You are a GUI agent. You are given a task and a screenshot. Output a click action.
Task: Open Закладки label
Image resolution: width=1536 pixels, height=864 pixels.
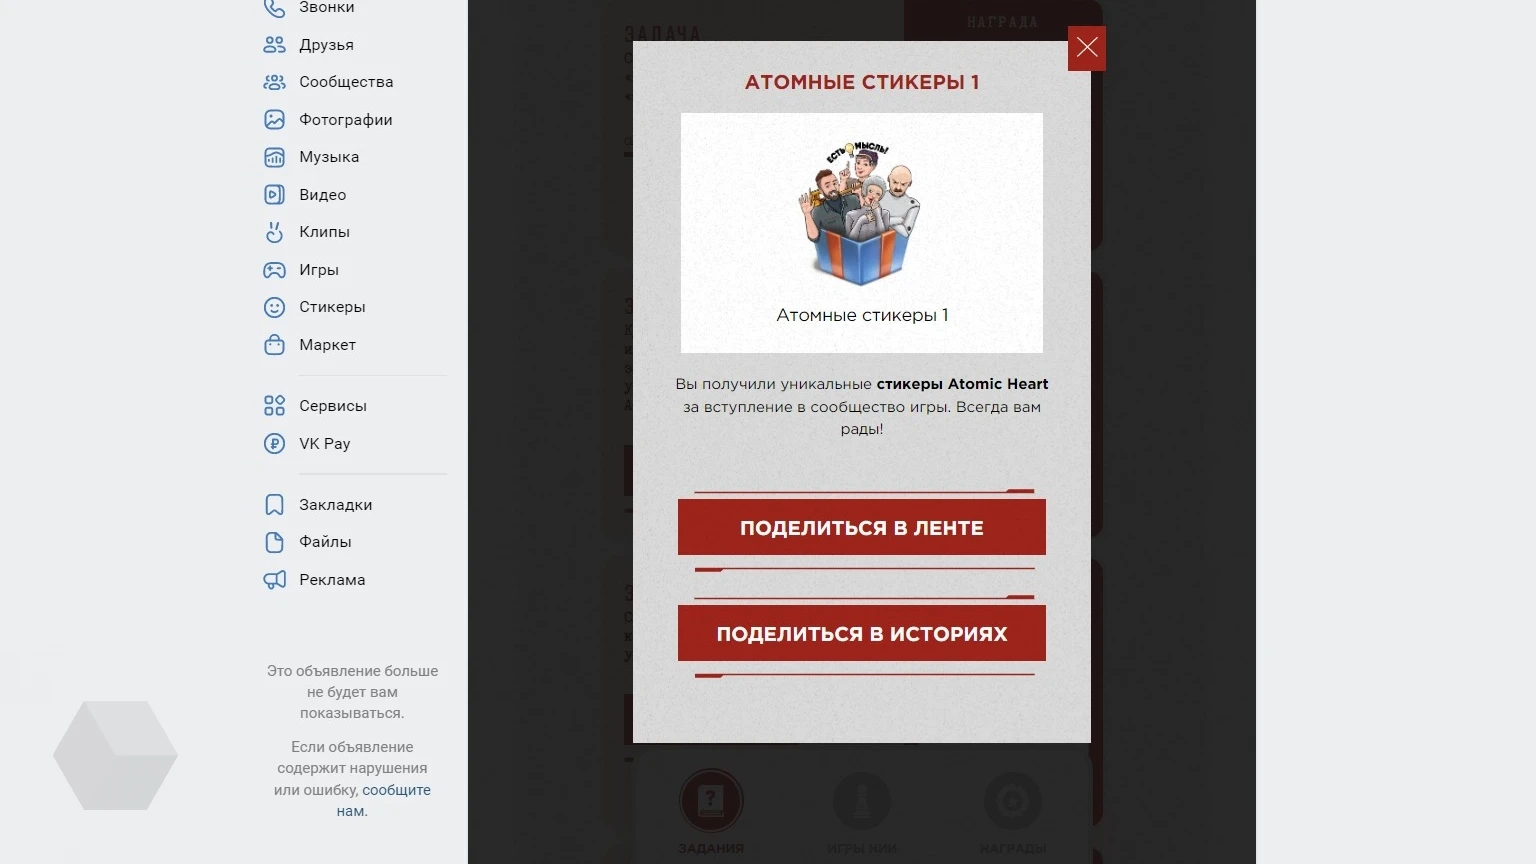click(335, 505)
